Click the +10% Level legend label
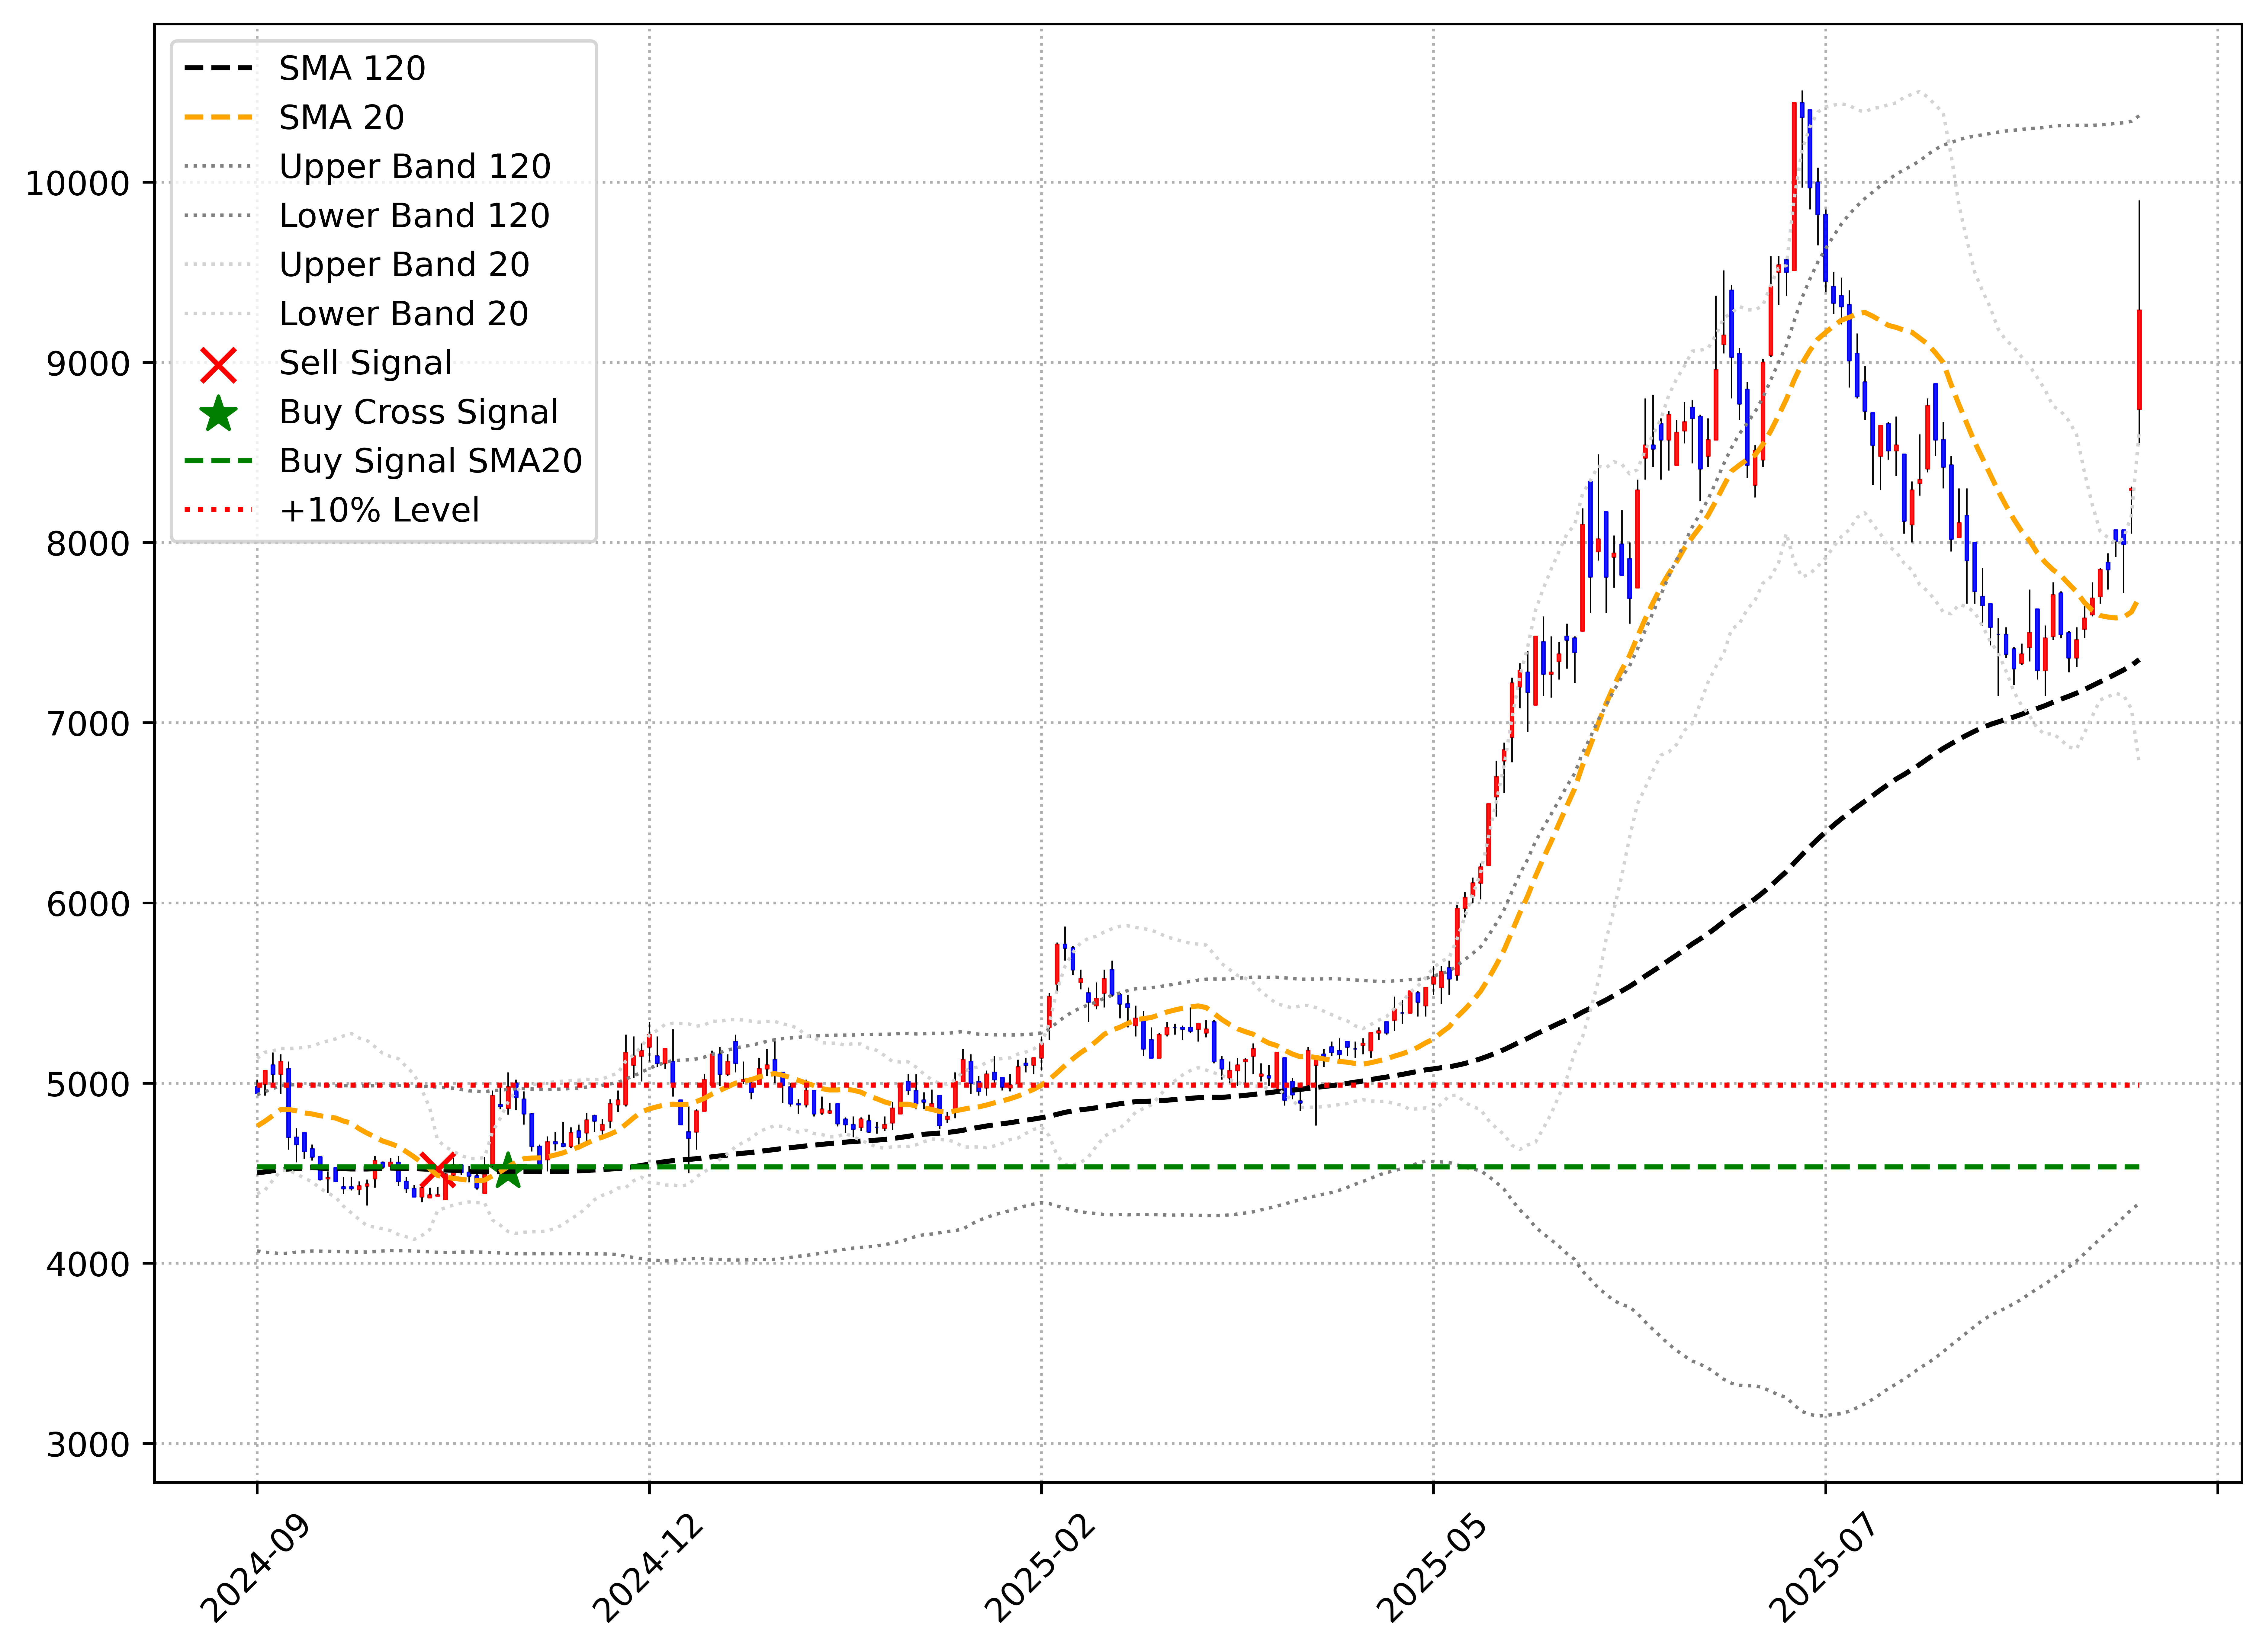Image resolution: width=2266 pixels, height=1652 pixels. click(379, 510)
